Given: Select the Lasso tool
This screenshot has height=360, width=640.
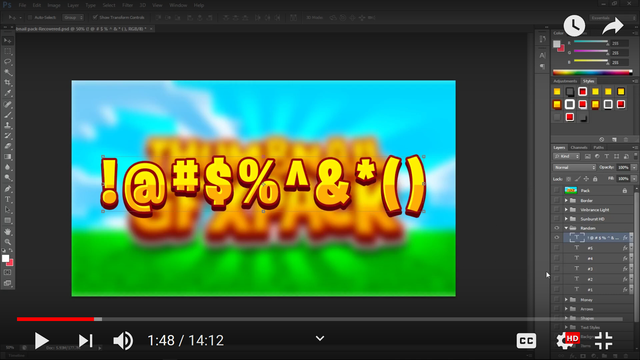Looking at the screenshot, I should pos(7,62).
